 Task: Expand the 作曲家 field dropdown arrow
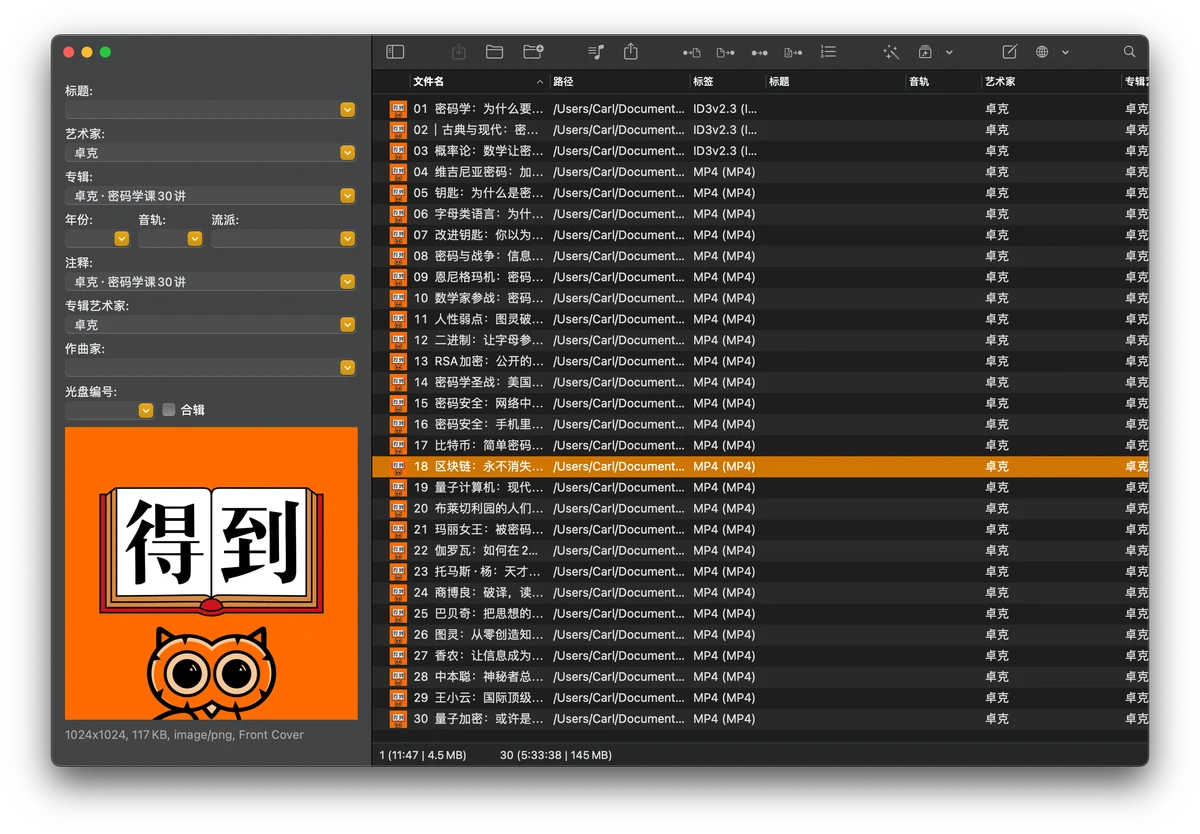(347, 368)
